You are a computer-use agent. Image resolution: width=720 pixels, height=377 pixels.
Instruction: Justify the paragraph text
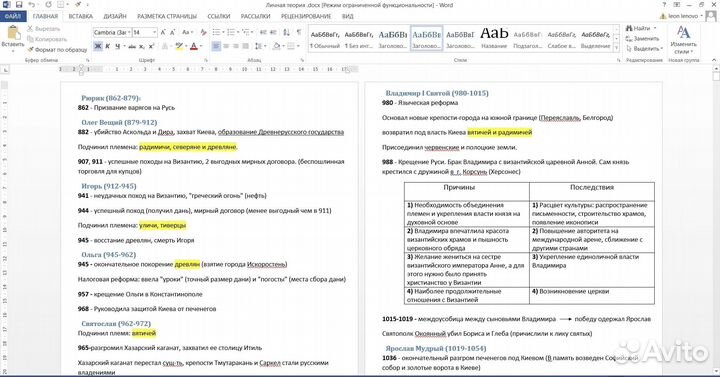246,46
